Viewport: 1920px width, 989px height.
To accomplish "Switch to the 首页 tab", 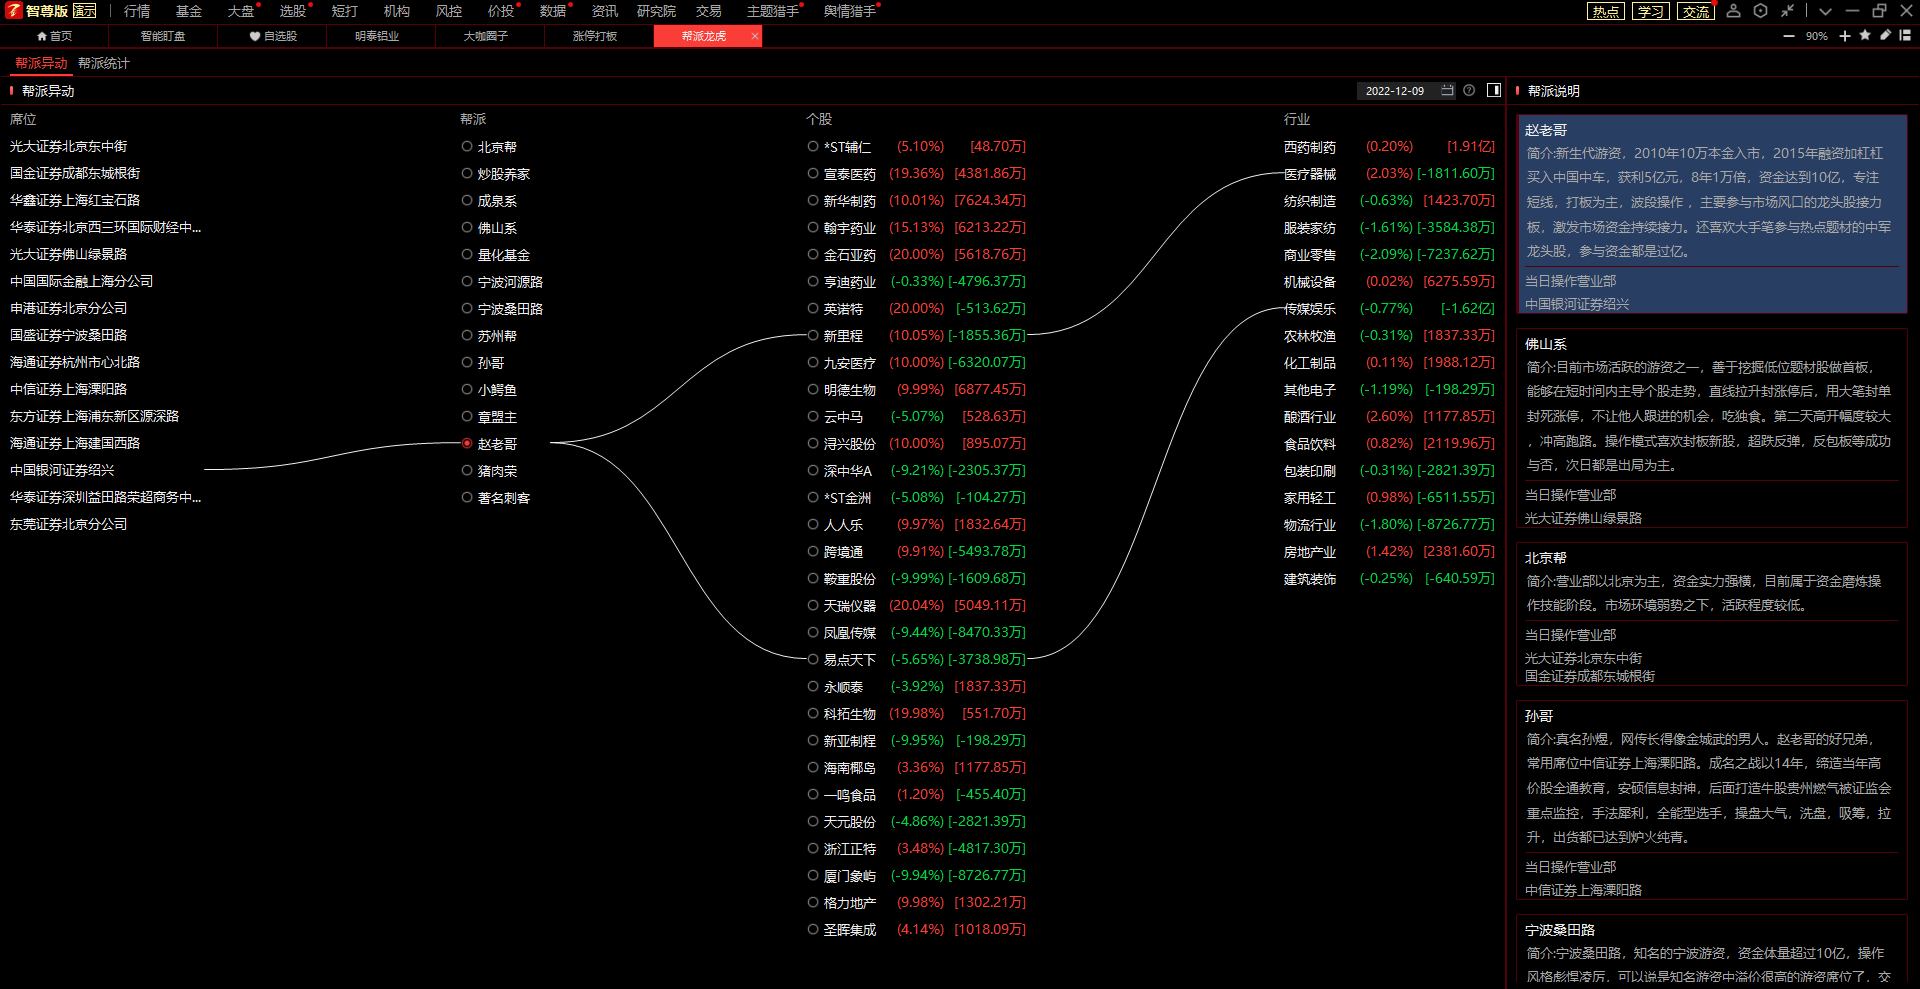I will pyautogui.click(x=54, y=36).
